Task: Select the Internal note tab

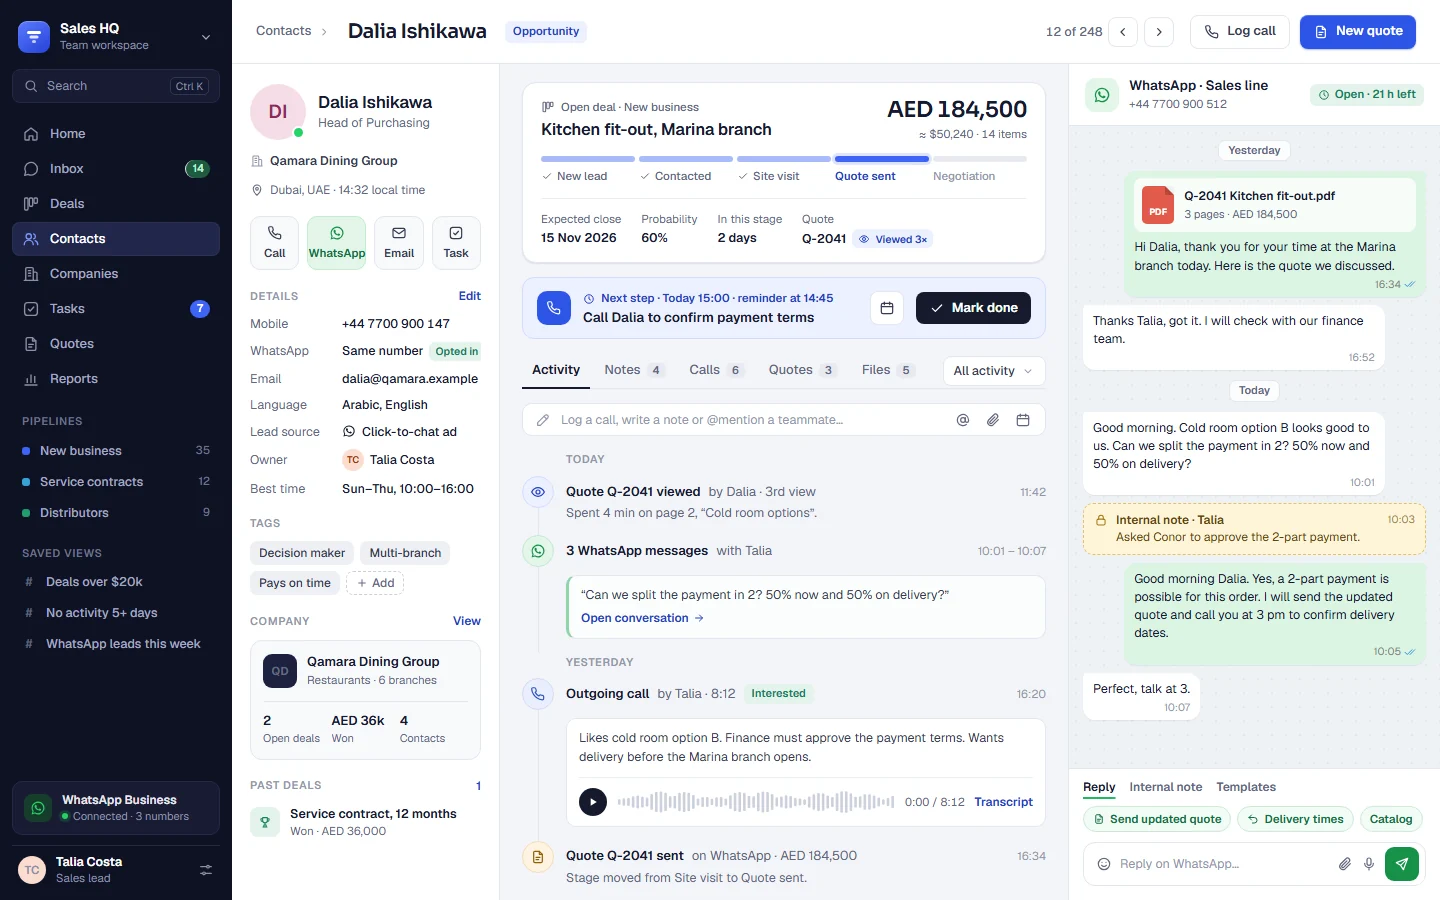Action: [x=1166, y=787]
